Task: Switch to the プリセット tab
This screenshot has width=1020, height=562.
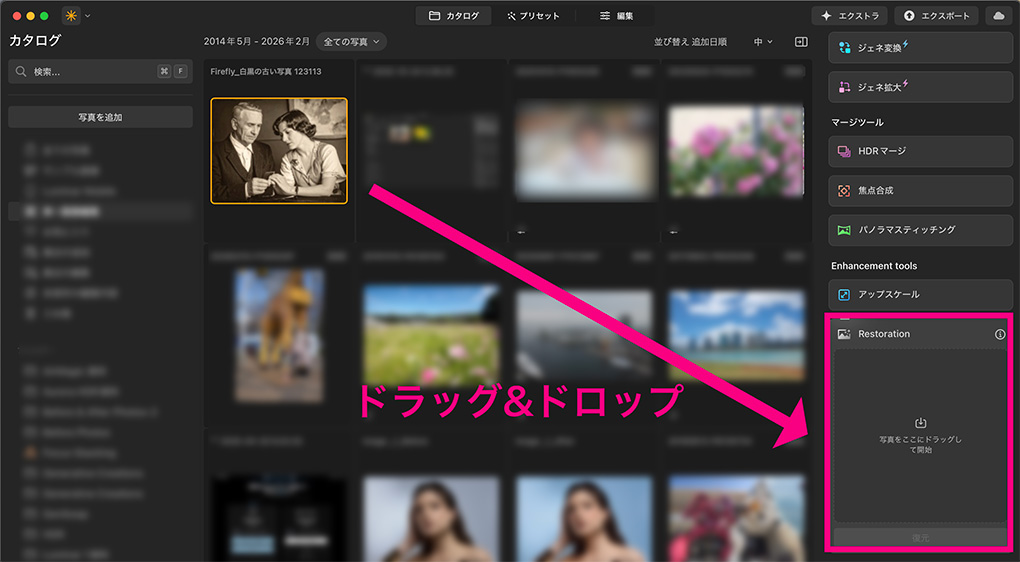Action: (x=533, y=16)
